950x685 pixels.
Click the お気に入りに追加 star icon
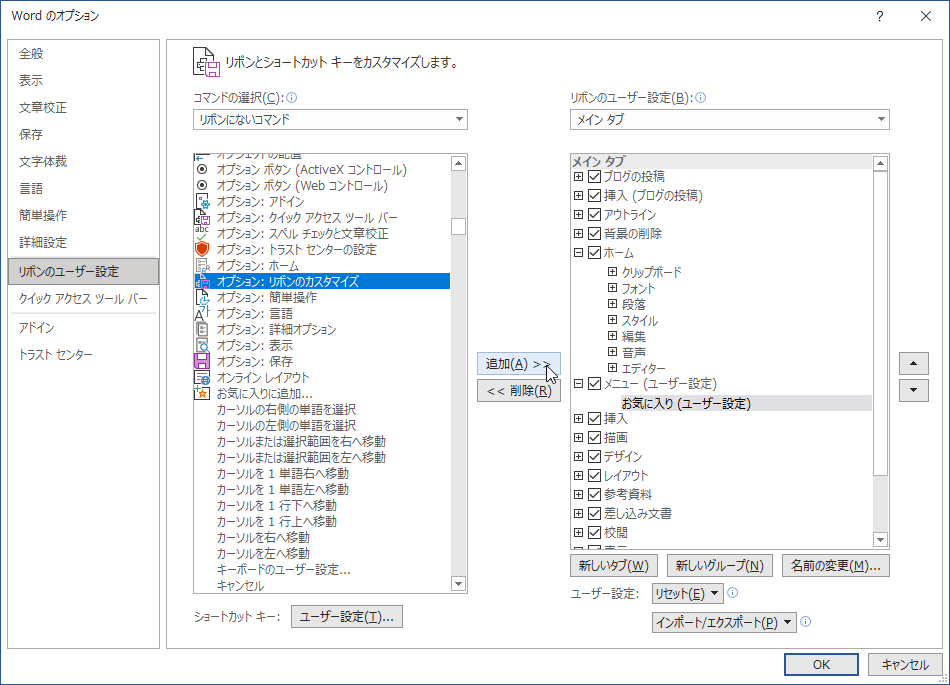(202, 393)
